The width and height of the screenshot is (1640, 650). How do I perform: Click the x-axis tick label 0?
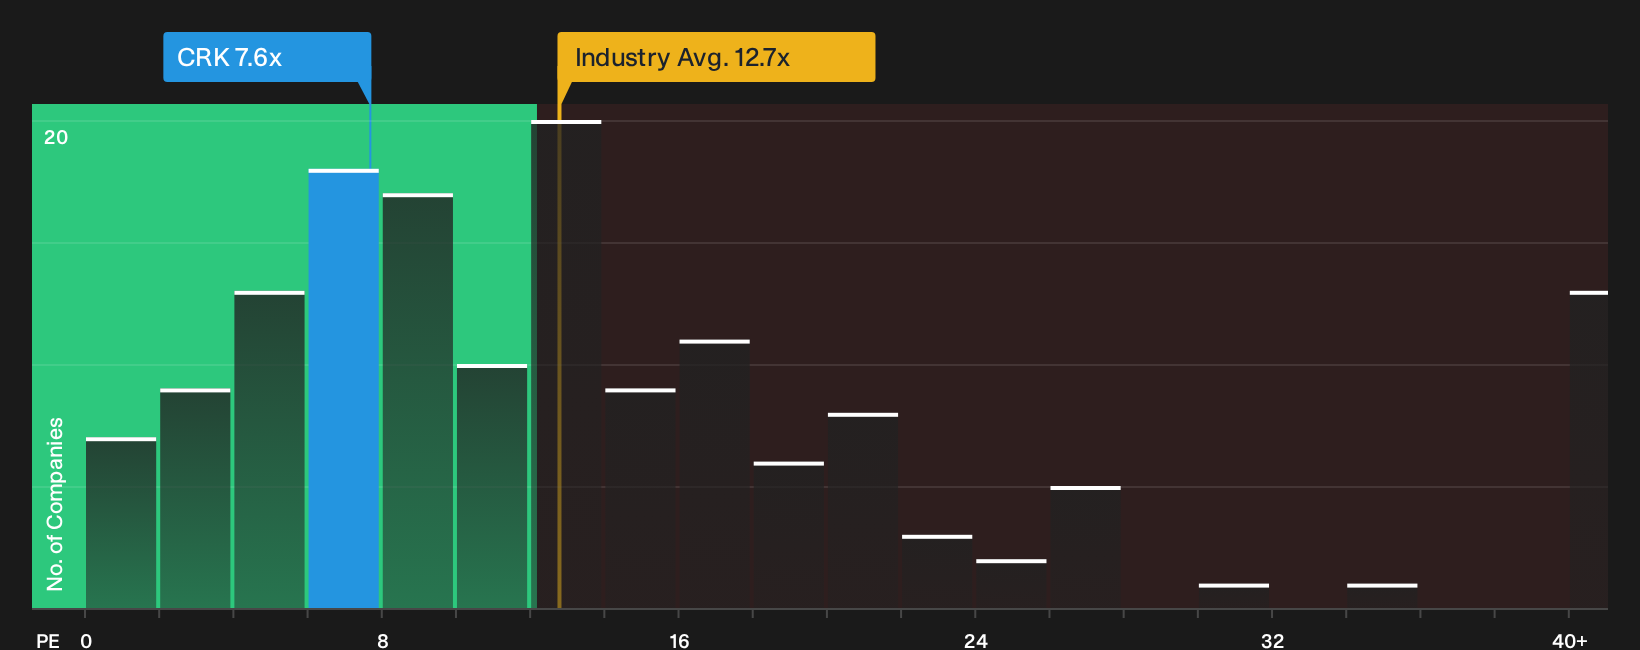86,640
